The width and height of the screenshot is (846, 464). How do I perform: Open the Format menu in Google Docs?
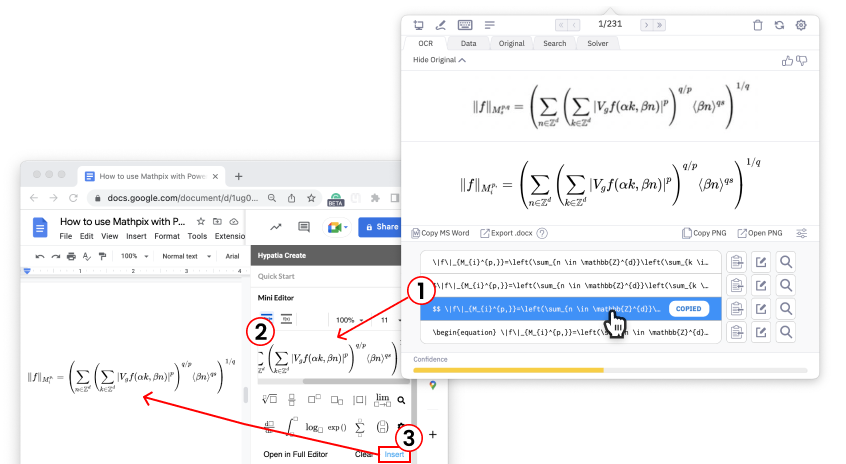pyautogui.click(x=167, y=236)
